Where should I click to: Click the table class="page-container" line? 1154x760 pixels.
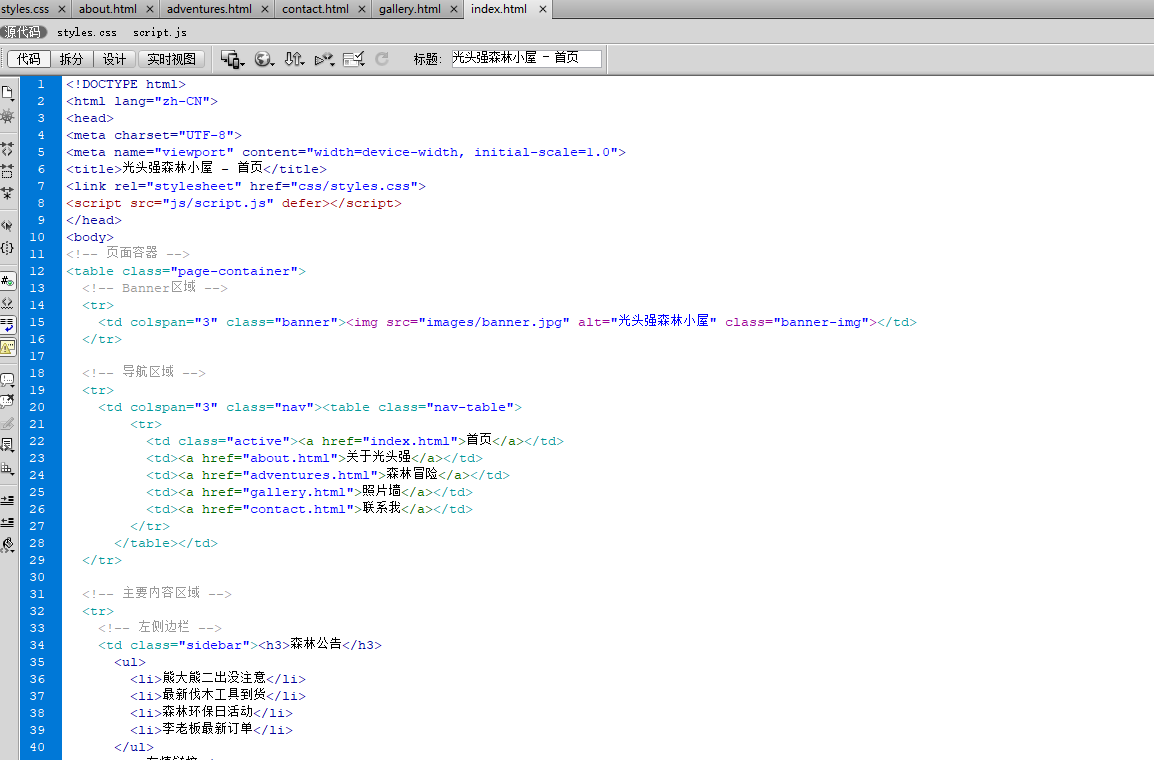tap(185, 271)
